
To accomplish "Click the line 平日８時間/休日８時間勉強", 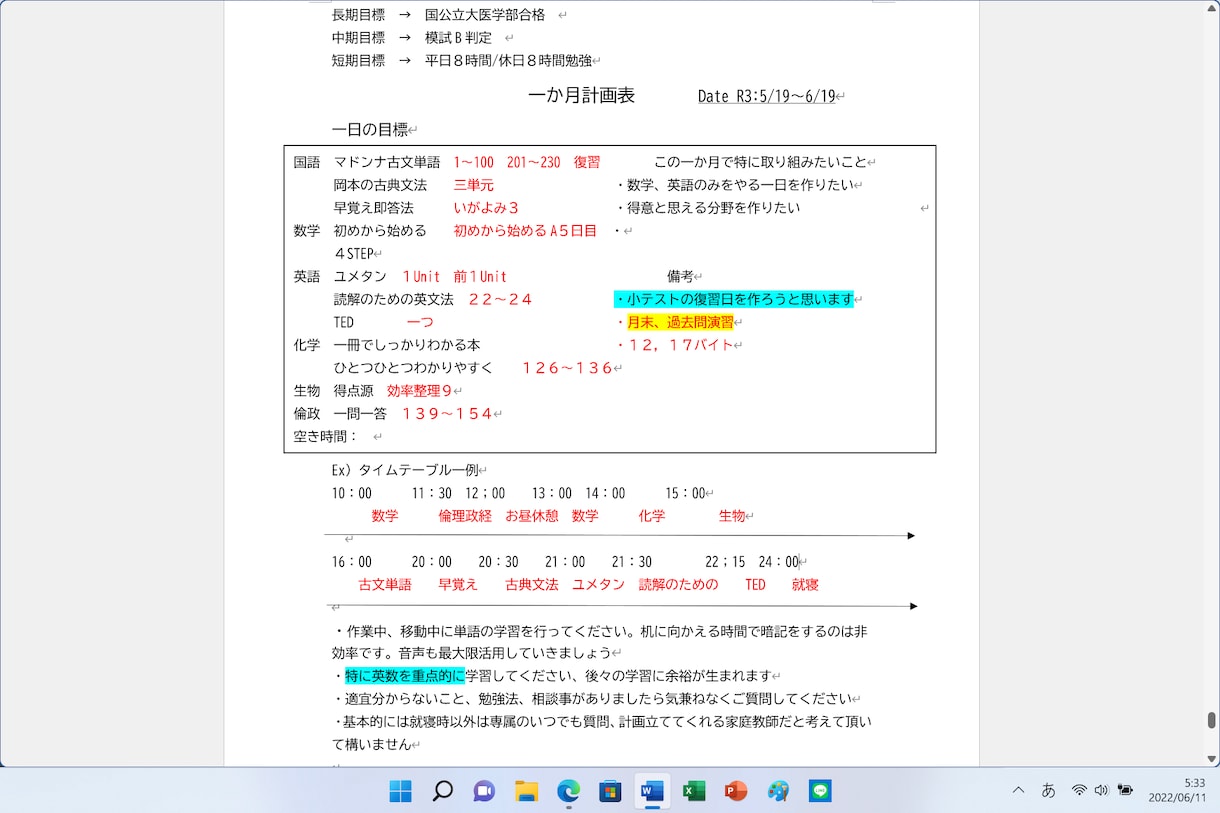I will pyautogui.click(x=508, y=61).
